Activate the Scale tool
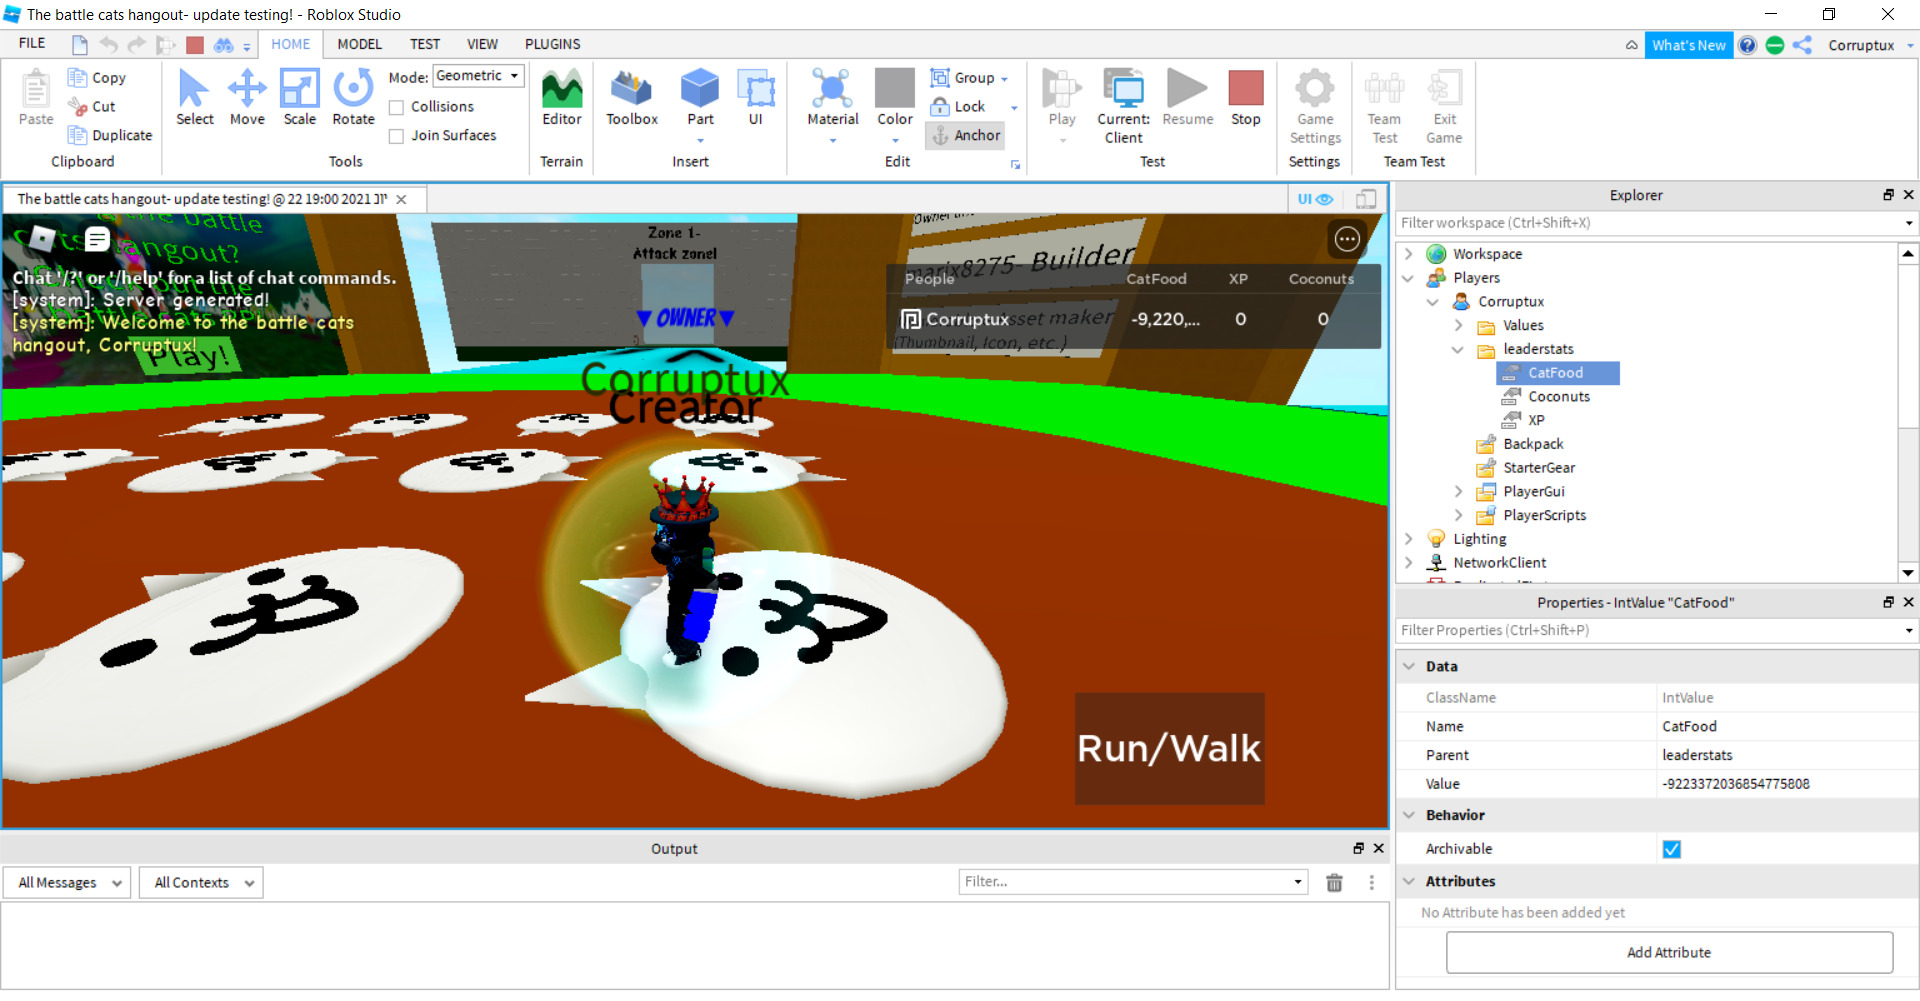Viewport: 1920px width, 1001px height. click(299, 97)
